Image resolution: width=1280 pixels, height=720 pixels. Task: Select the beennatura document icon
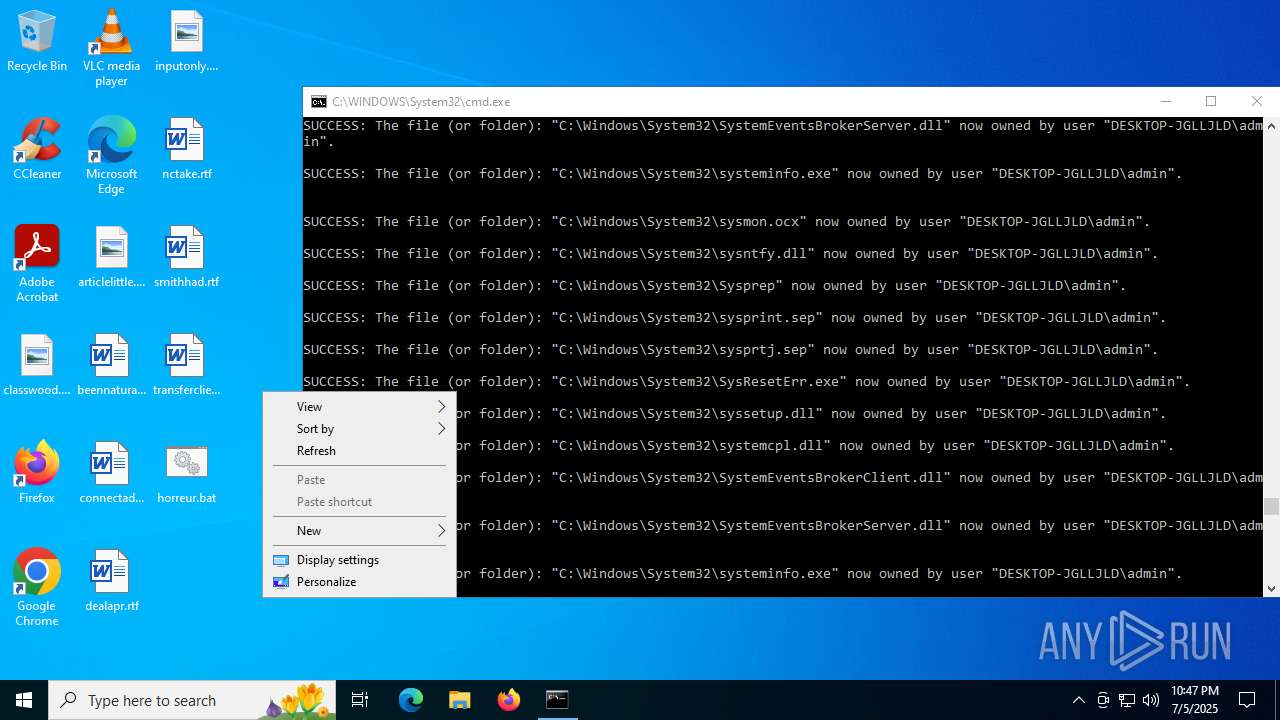[x=111, y=366]
